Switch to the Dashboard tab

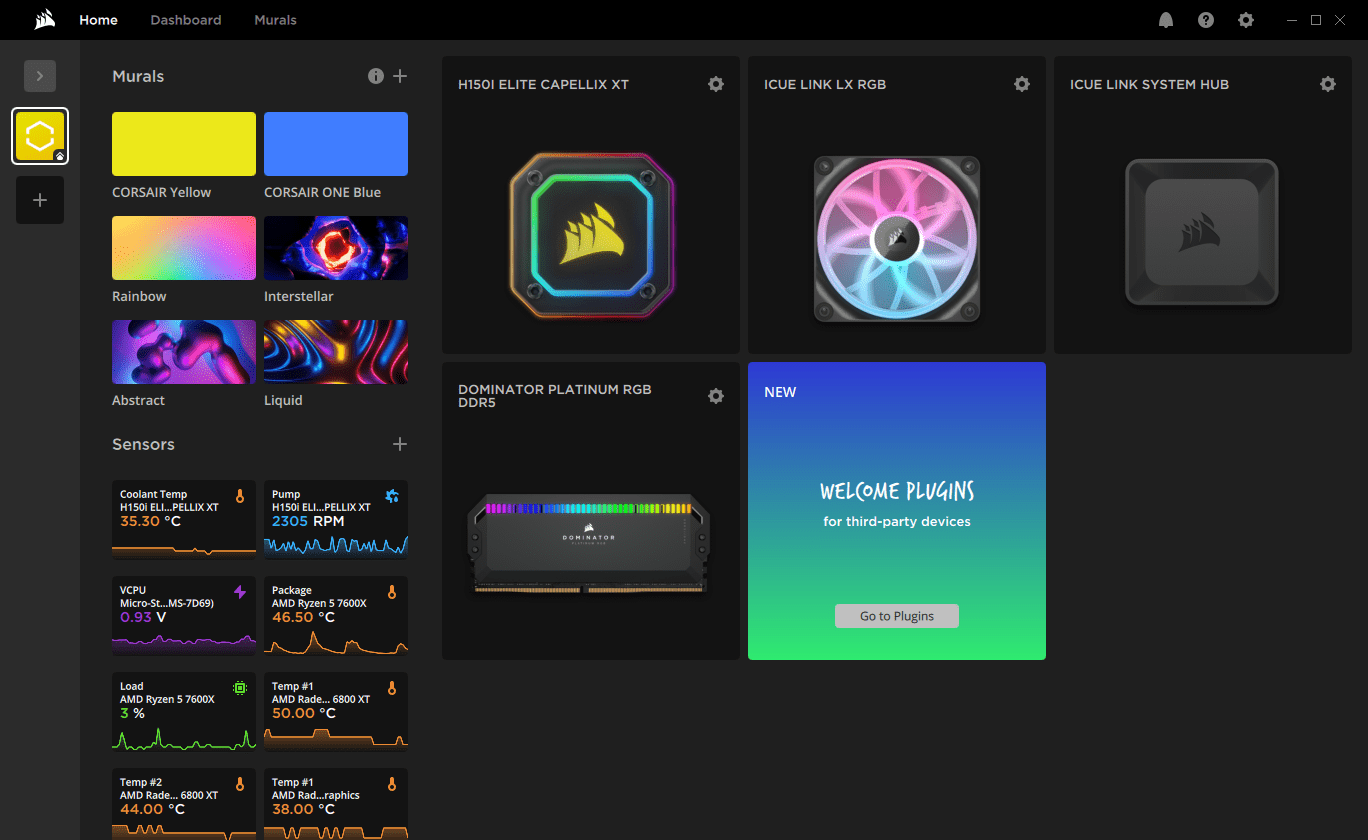186,20
